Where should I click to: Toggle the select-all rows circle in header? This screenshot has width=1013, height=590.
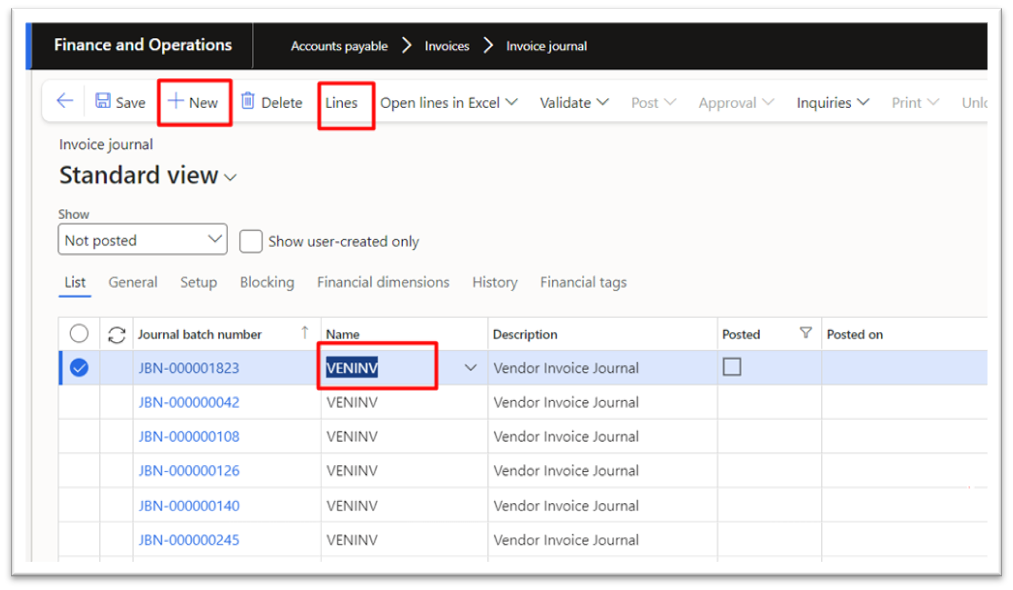(x=79, y=333)
